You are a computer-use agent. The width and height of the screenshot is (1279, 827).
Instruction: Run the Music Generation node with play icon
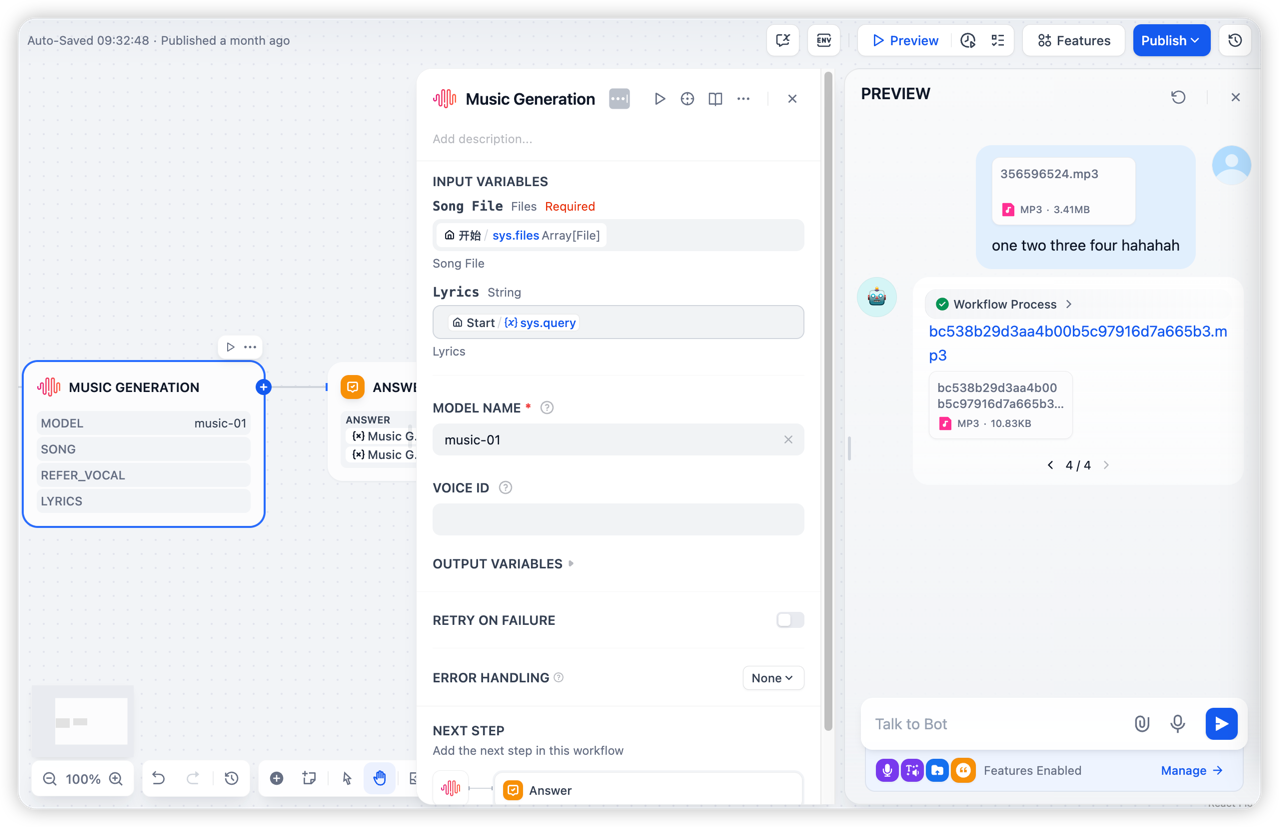coord(659,99)
